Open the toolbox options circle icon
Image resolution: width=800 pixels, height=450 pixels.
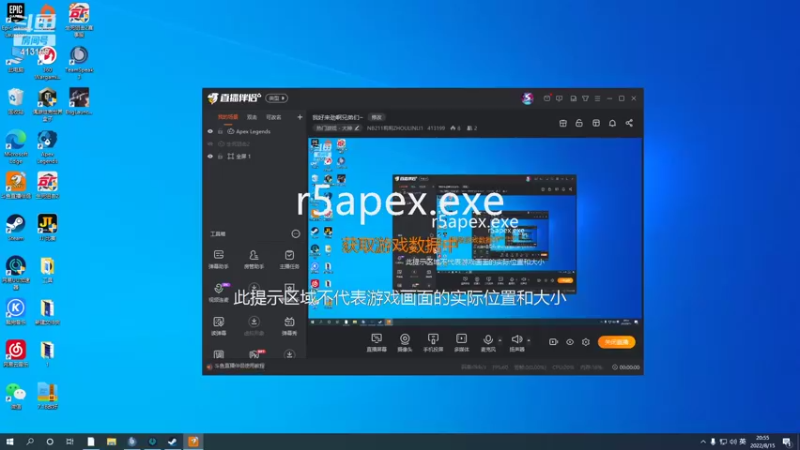(x=295, y=234)
